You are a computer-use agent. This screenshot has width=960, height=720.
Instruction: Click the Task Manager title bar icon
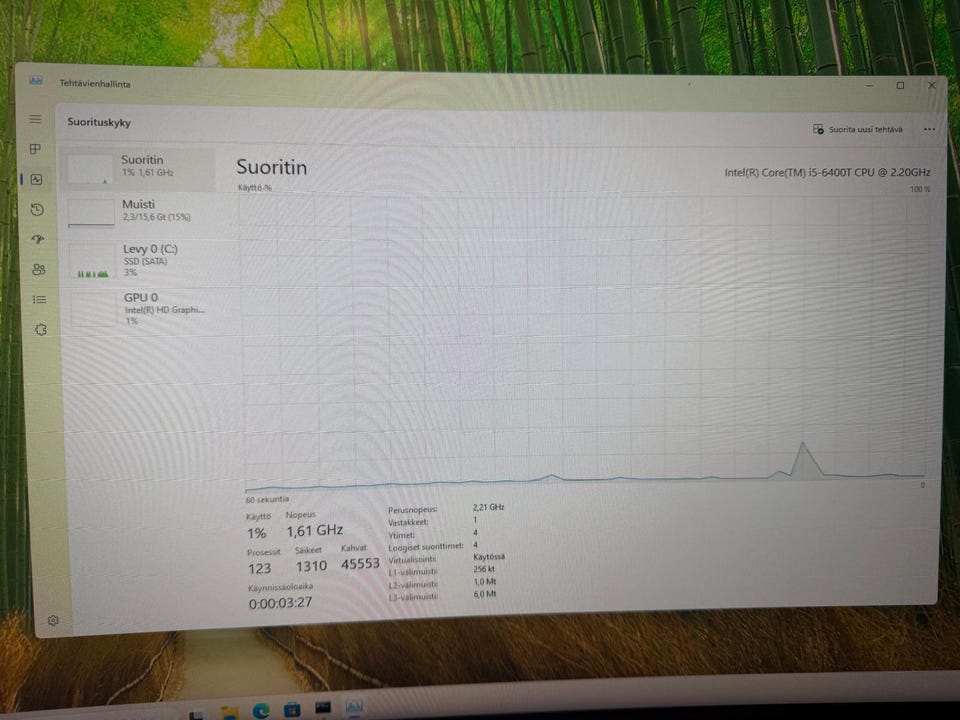pyautogui.click(x=36, y=81)
